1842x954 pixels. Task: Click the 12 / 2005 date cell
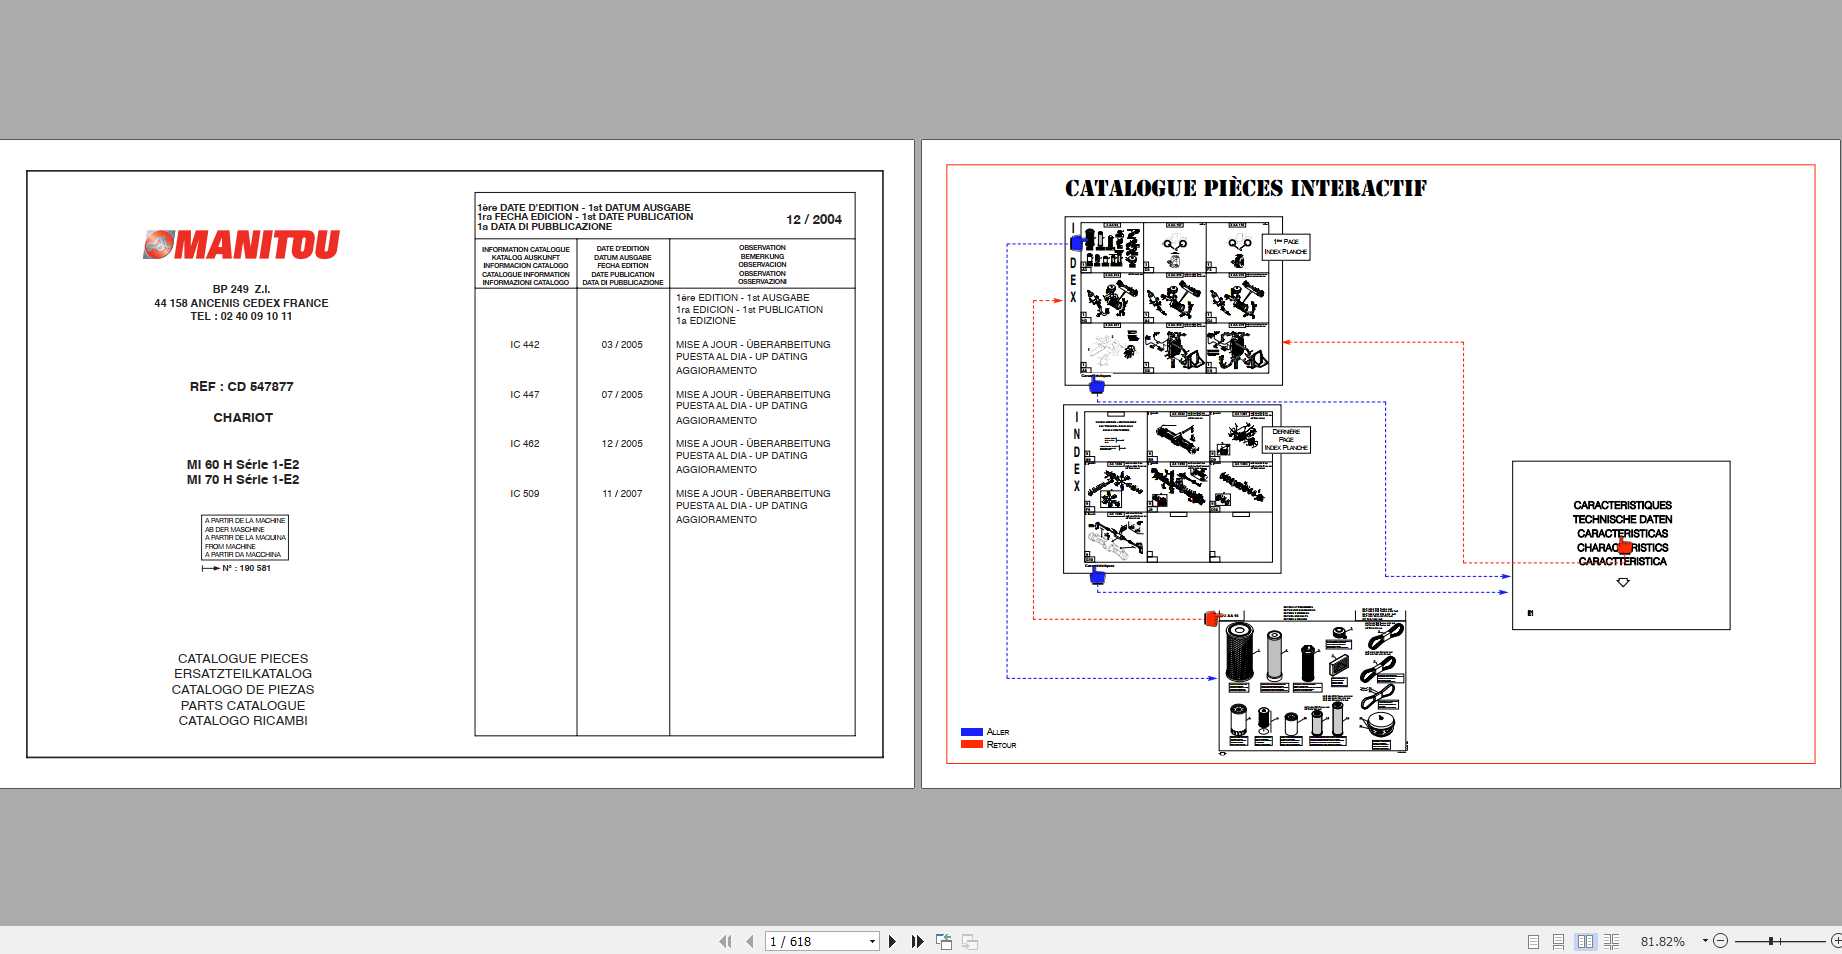coord(622,444)
